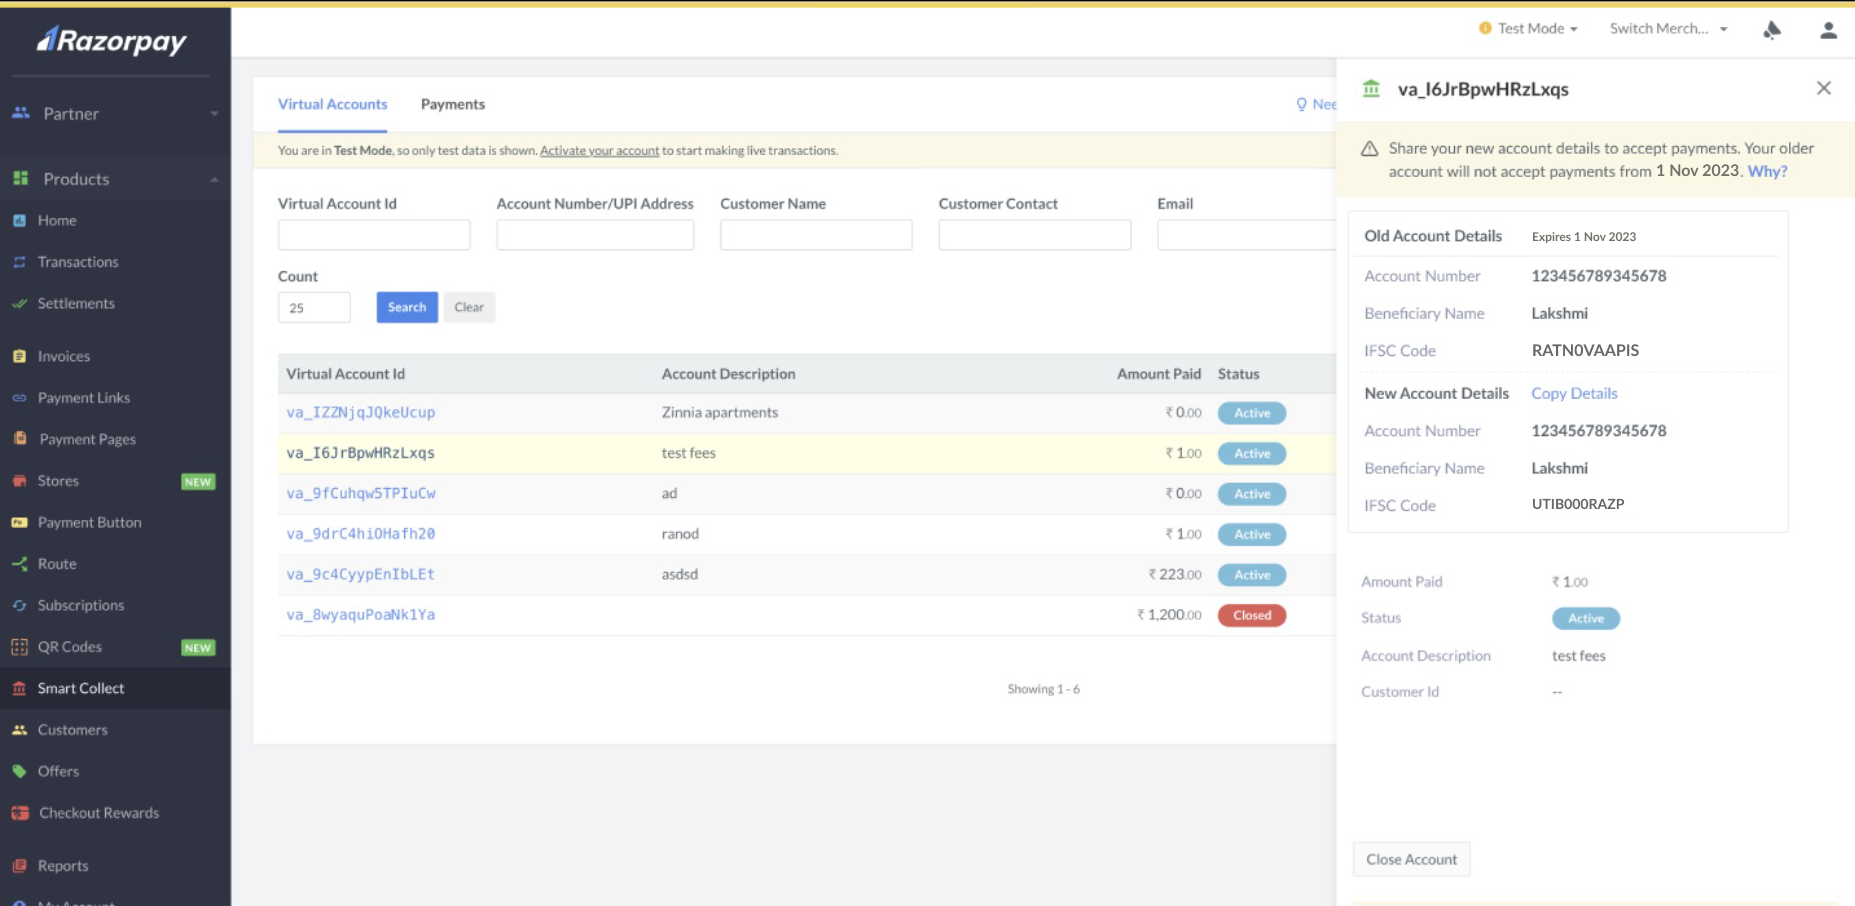Viewport: 1855px width, 906px height.
Task: Open the Switch Merchant dropdown
Action: 1668,28
